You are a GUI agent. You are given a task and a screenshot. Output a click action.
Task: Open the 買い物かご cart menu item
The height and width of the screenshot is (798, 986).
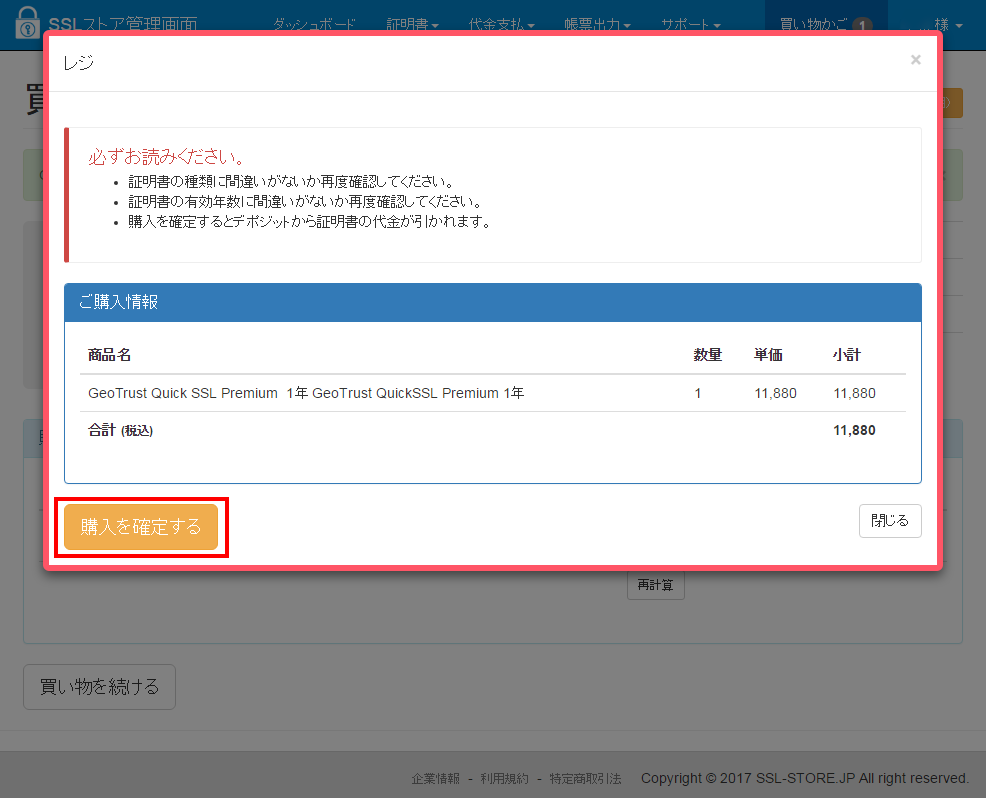tap(826, 25)
